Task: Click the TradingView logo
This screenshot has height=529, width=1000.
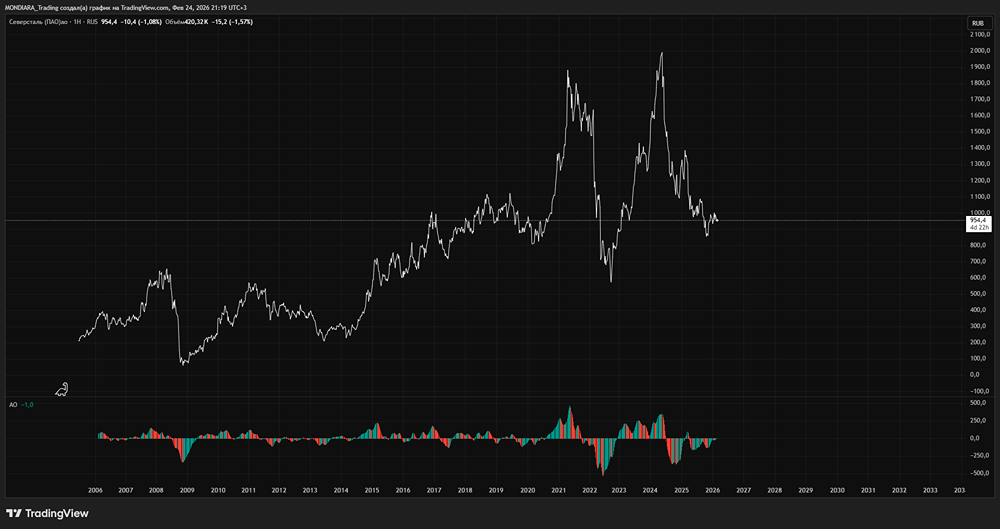Action: (47, 513)
